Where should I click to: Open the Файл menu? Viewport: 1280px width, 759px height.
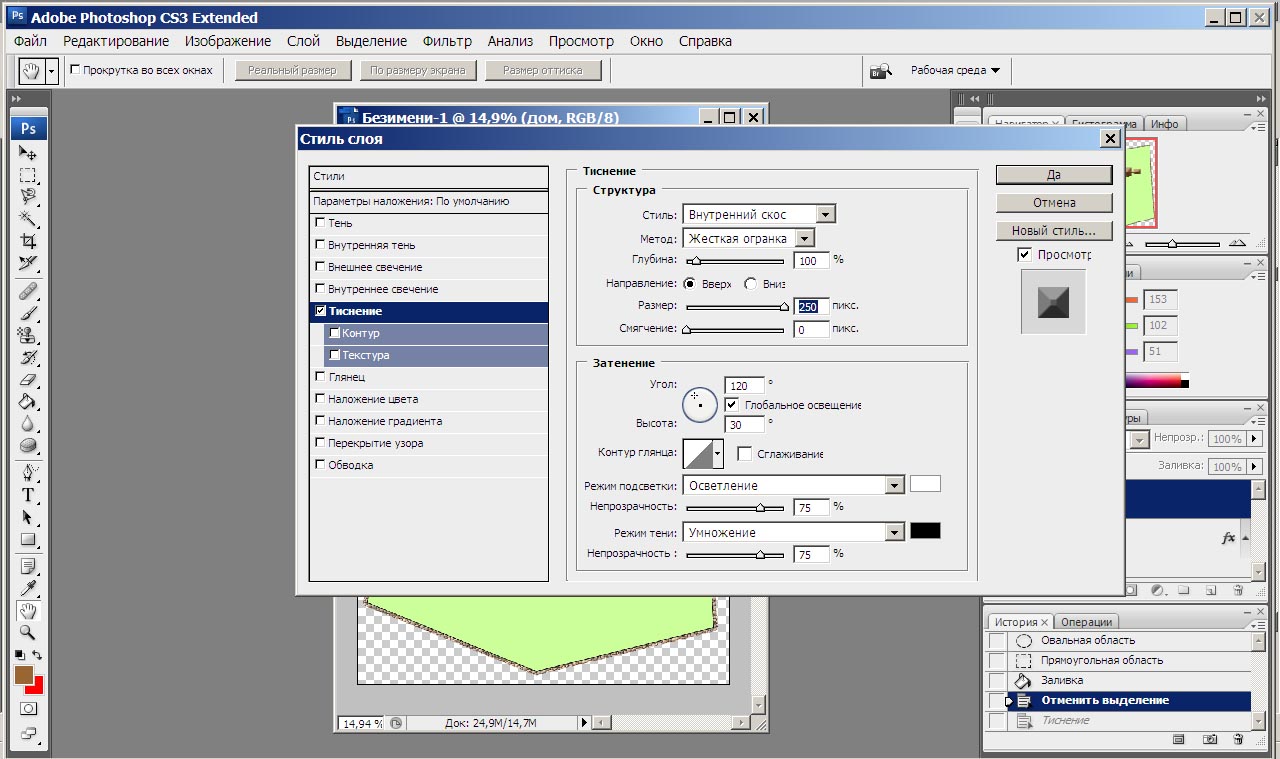(x=31, y=41)
